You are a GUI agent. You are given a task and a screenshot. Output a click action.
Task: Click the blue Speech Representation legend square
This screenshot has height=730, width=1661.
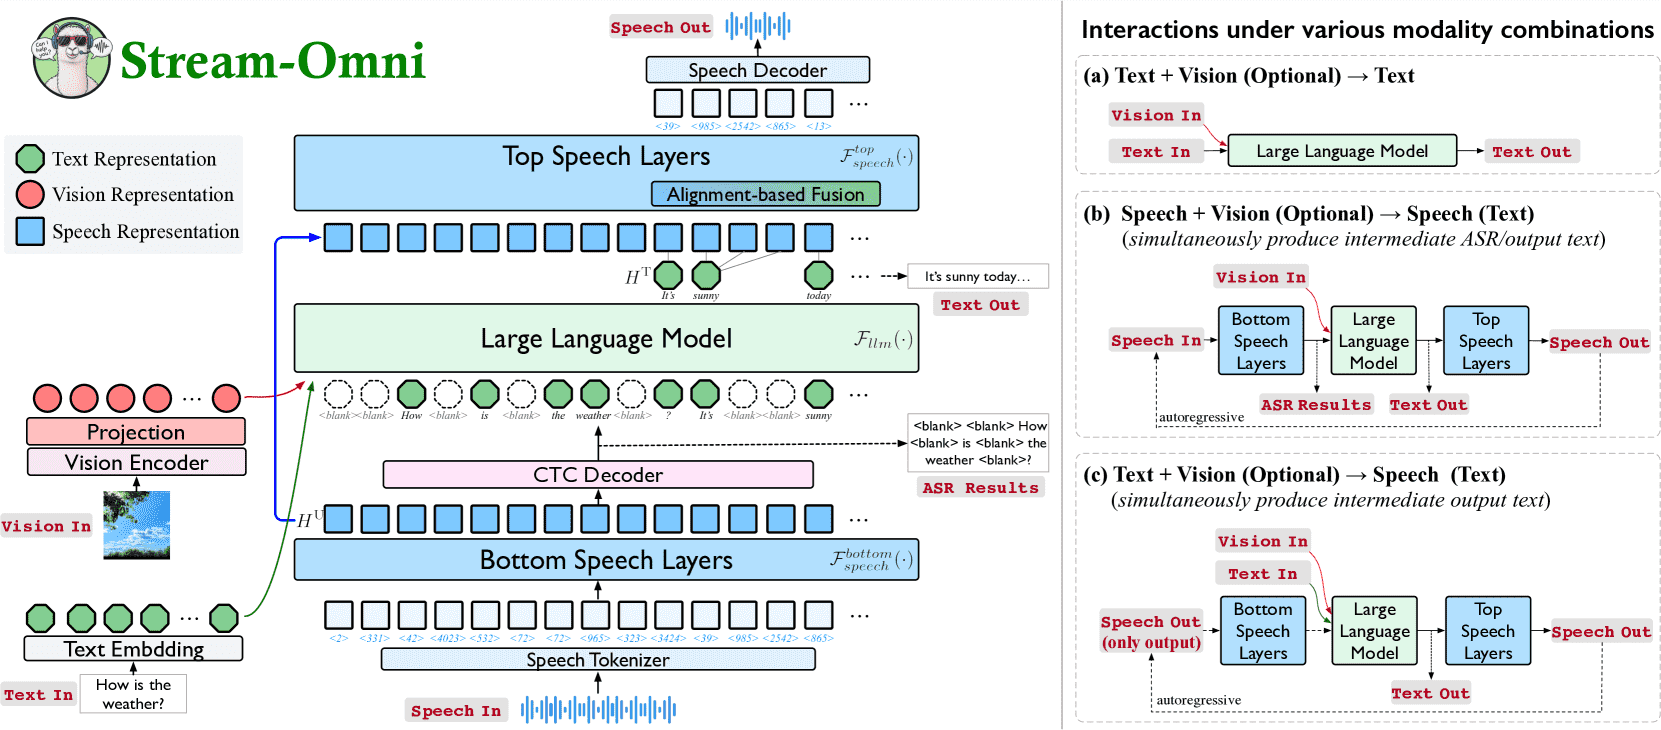click(30, 231)
